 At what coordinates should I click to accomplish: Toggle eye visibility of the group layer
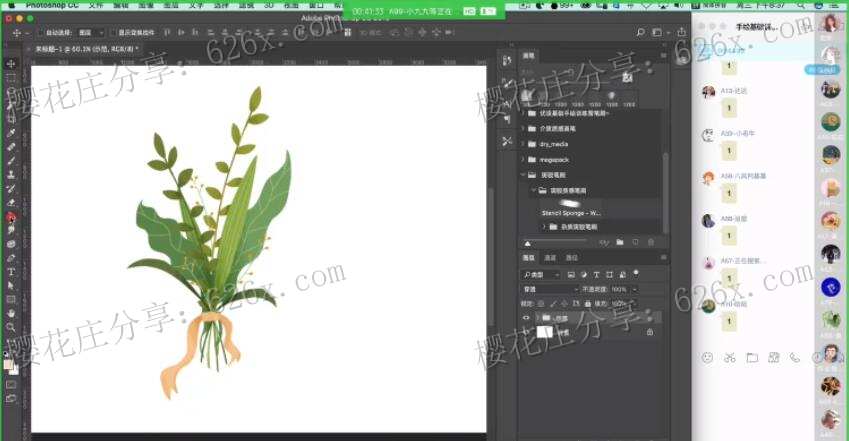[x=525, y=318]
